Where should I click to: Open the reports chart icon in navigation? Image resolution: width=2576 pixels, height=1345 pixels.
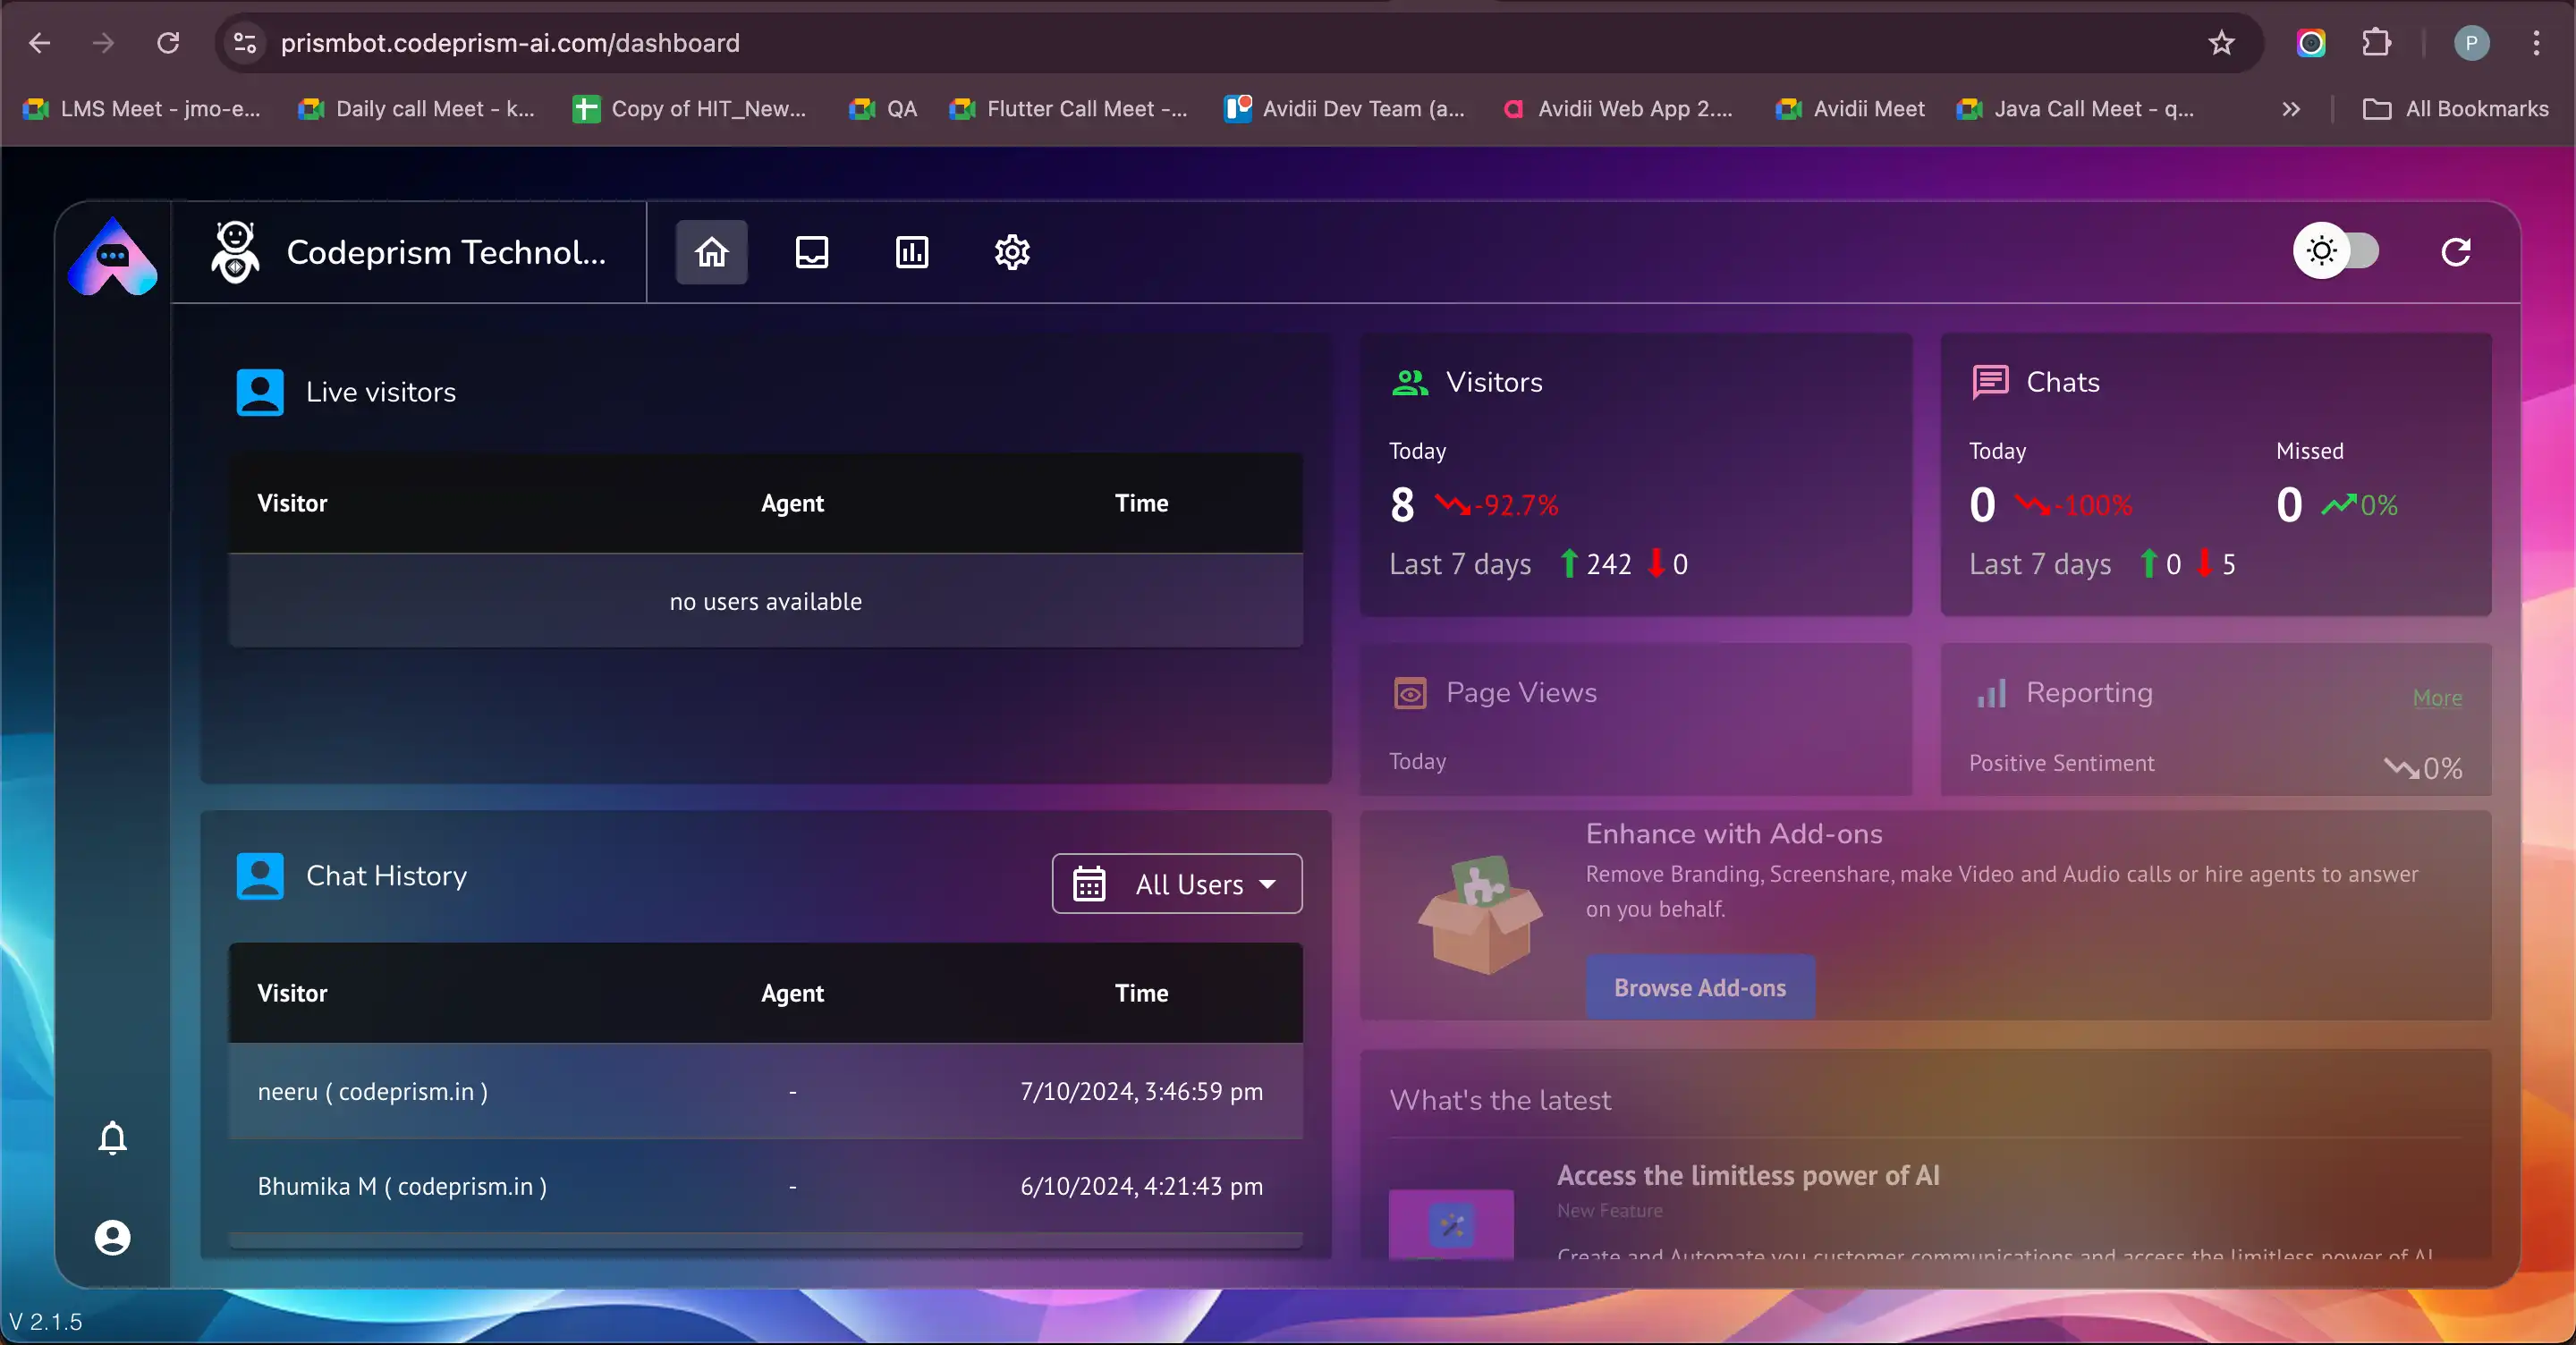tap(911, 252)
